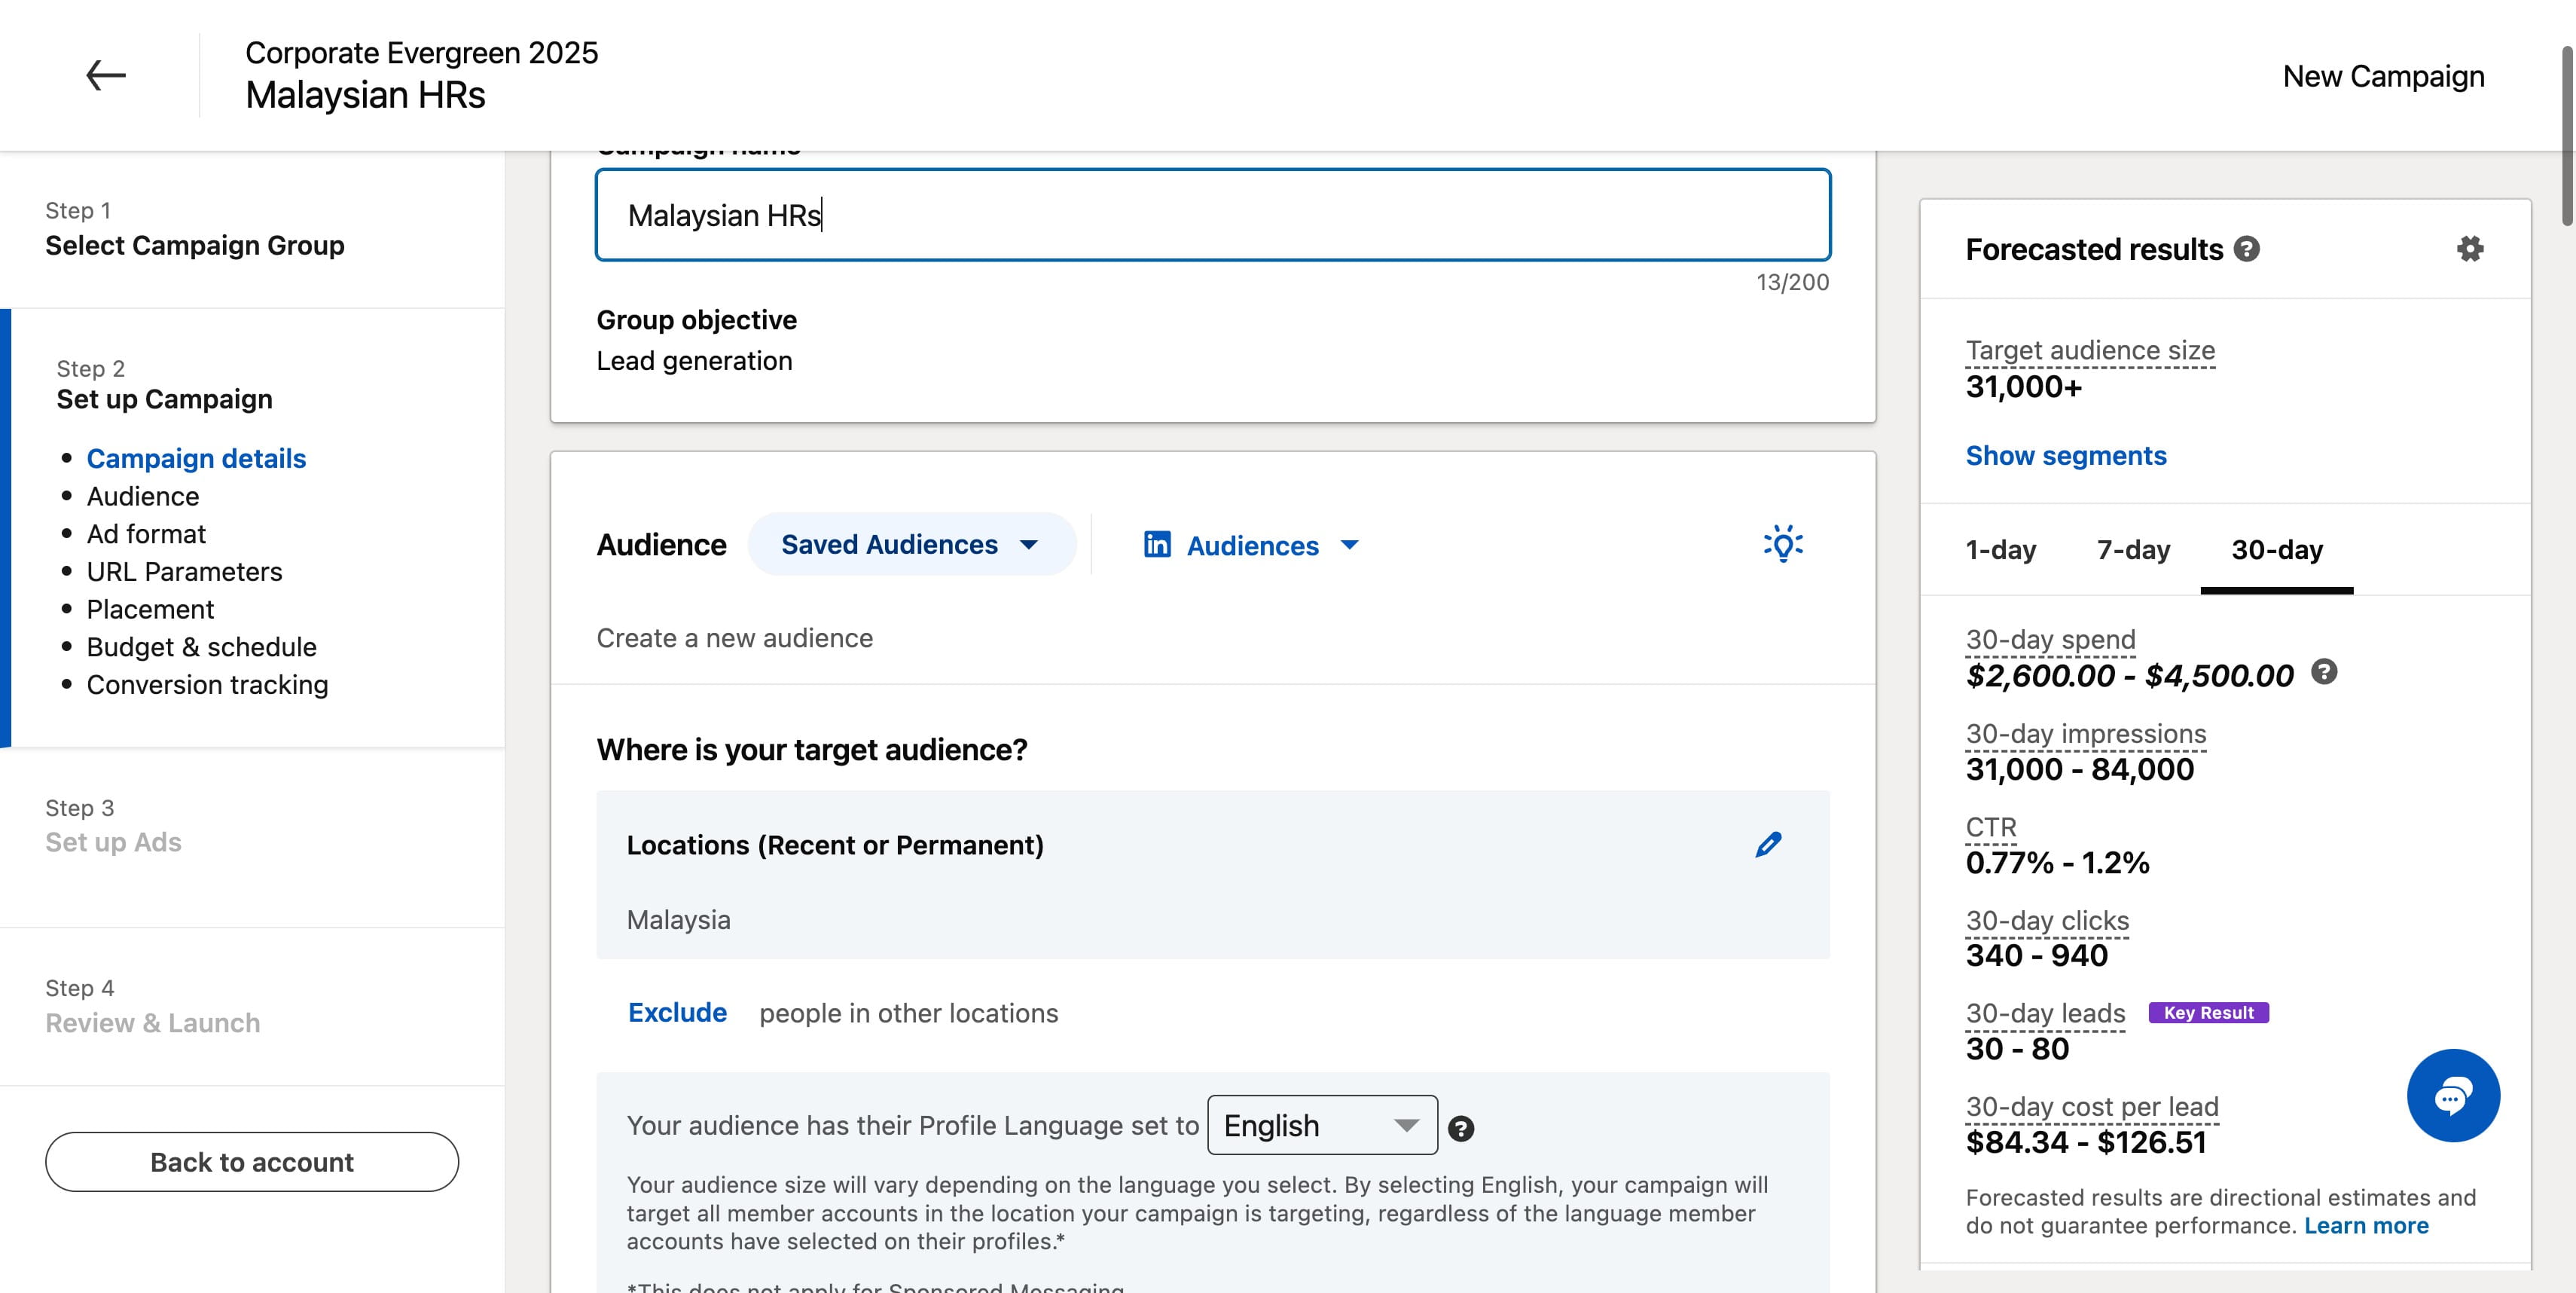Click the 30-day clicks label

coord(2047,920)
